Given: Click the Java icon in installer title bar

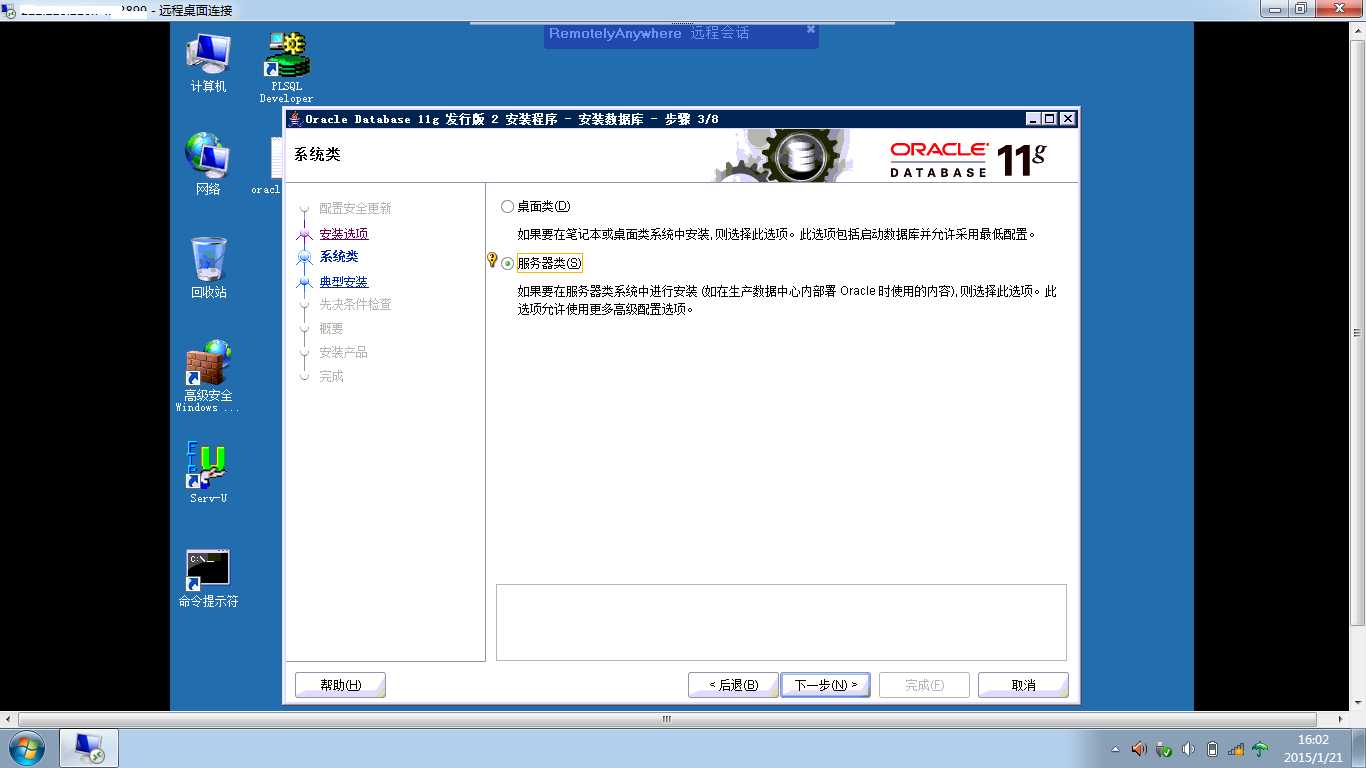Looking at the screenshot, I should (x=294, y=119).
